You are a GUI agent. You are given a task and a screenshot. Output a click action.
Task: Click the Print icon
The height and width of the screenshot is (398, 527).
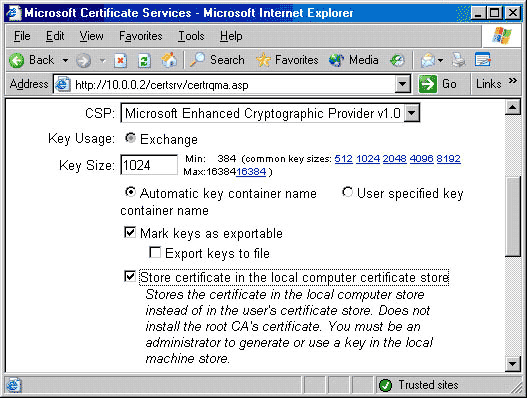pyautogui.click(x=458, y=60)
